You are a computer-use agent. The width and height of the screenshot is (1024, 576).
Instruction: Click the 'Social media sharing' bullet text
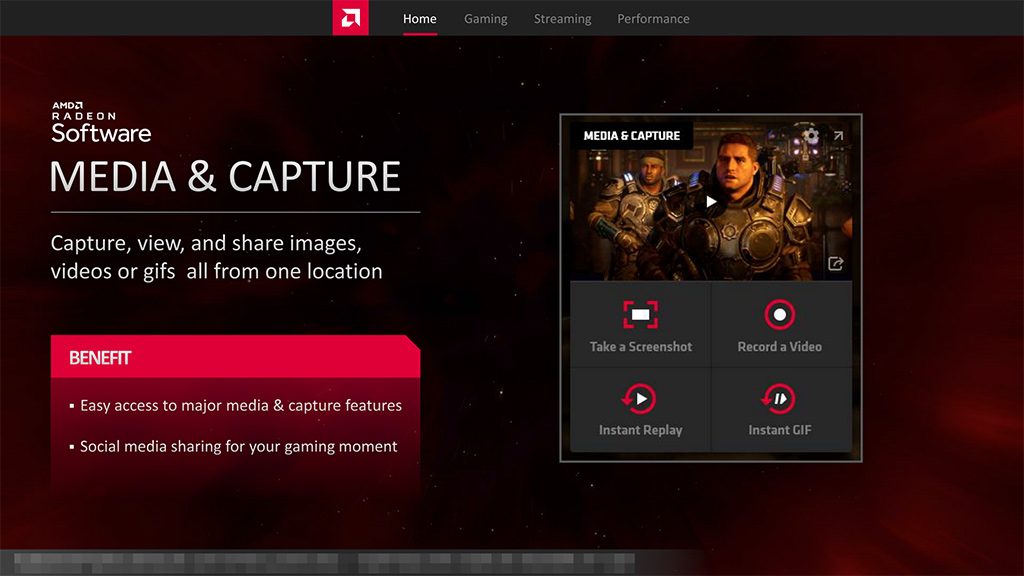238,447
